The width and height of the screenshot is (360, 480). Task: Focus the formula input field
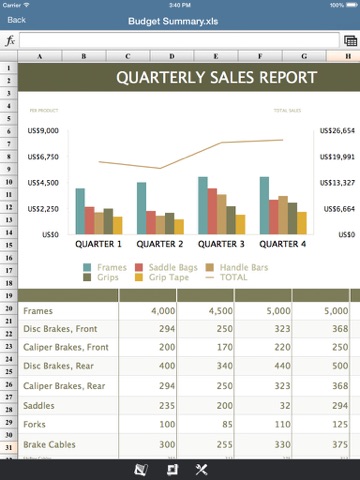[x=179, y=41]
